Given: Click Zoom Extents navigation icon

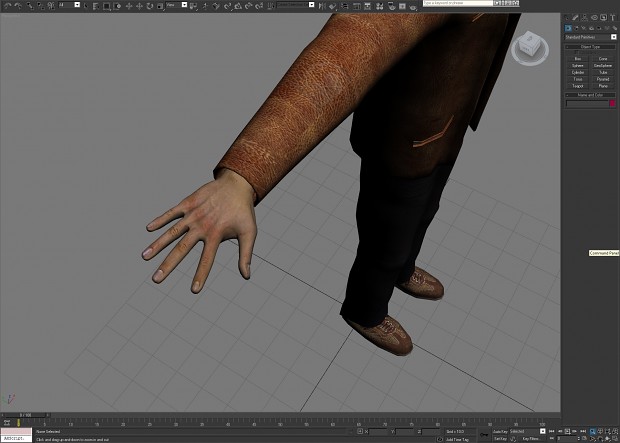Looking at the screenshot, I should click(607, 431).
